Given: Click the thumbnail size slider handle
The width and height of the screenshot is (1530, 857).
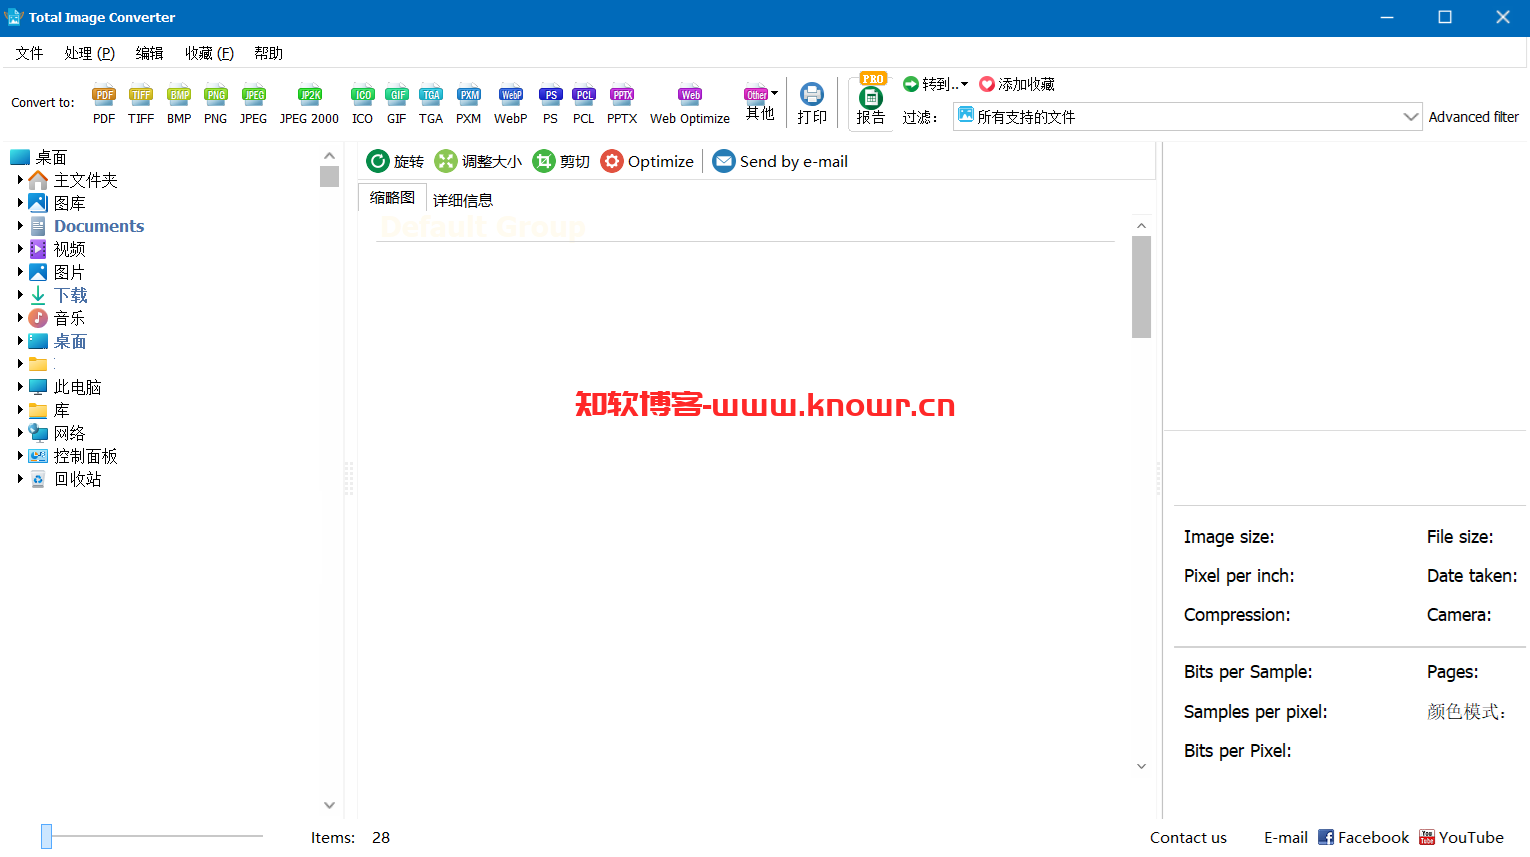Looking at the screenshot, I should coord(46,837).
